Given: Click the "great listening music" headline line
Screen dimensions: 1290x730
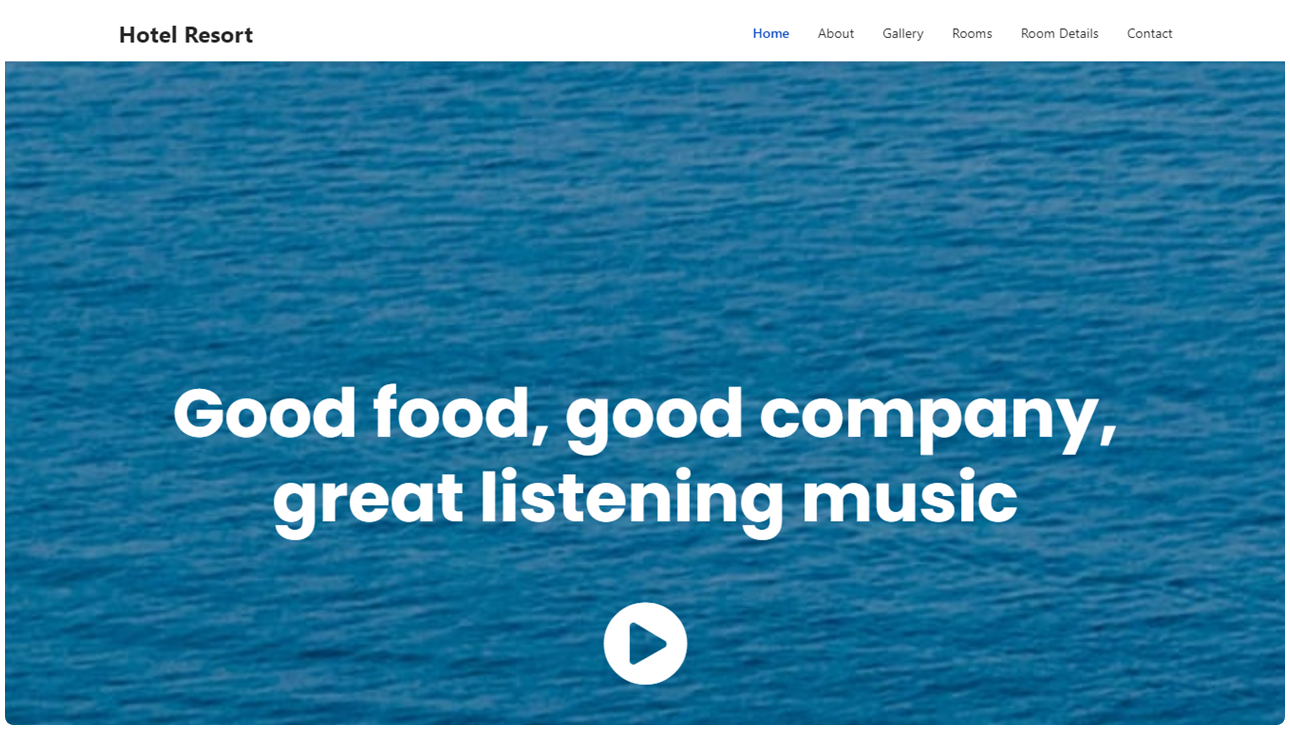Looking at the screenshot, I should click(645, 500).
